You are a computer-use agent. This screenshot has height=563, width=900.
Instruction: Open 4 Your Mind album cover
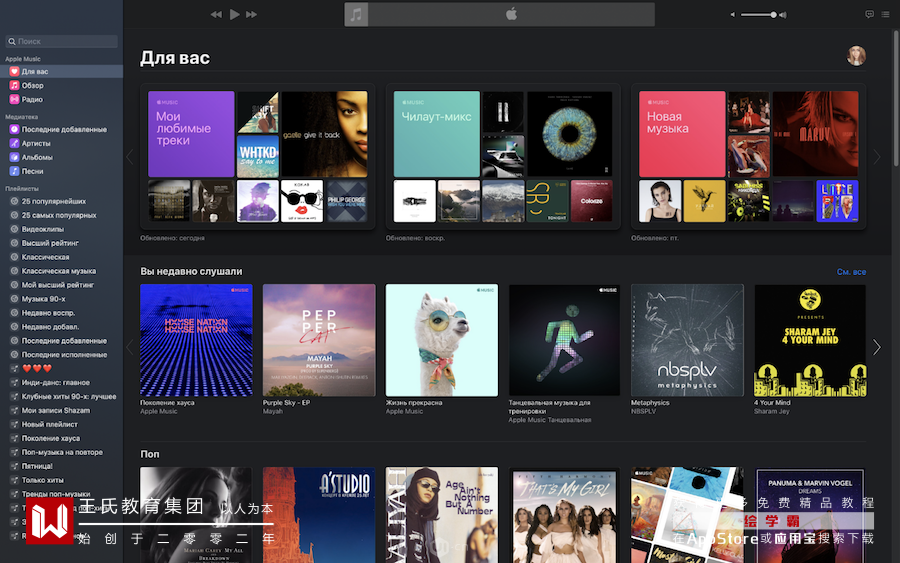[810, 340]
